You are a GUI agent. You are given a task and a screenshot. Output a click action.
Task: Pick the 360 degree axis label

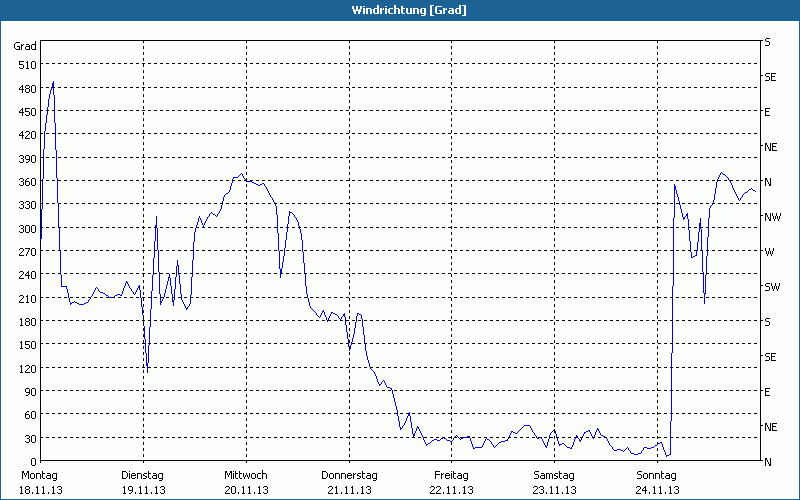pos(28,182)
